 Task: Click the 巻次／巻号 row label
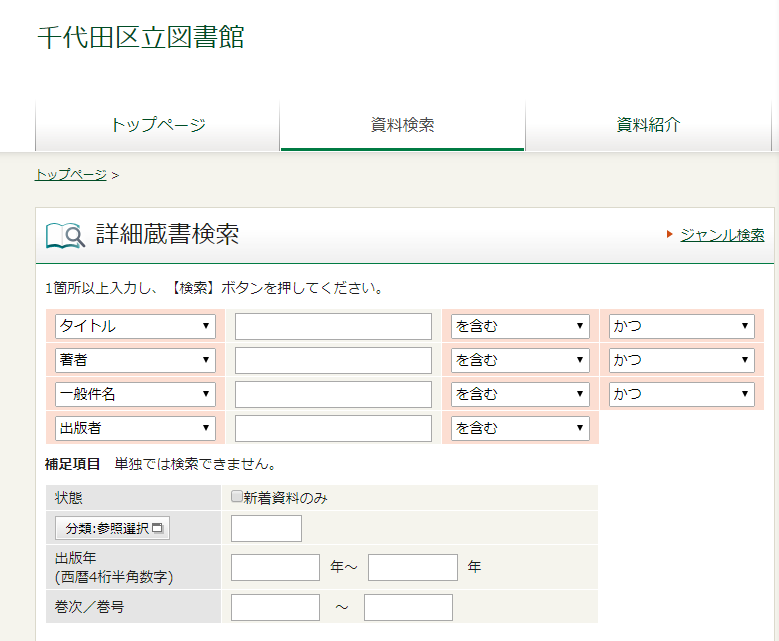point(89,607)
